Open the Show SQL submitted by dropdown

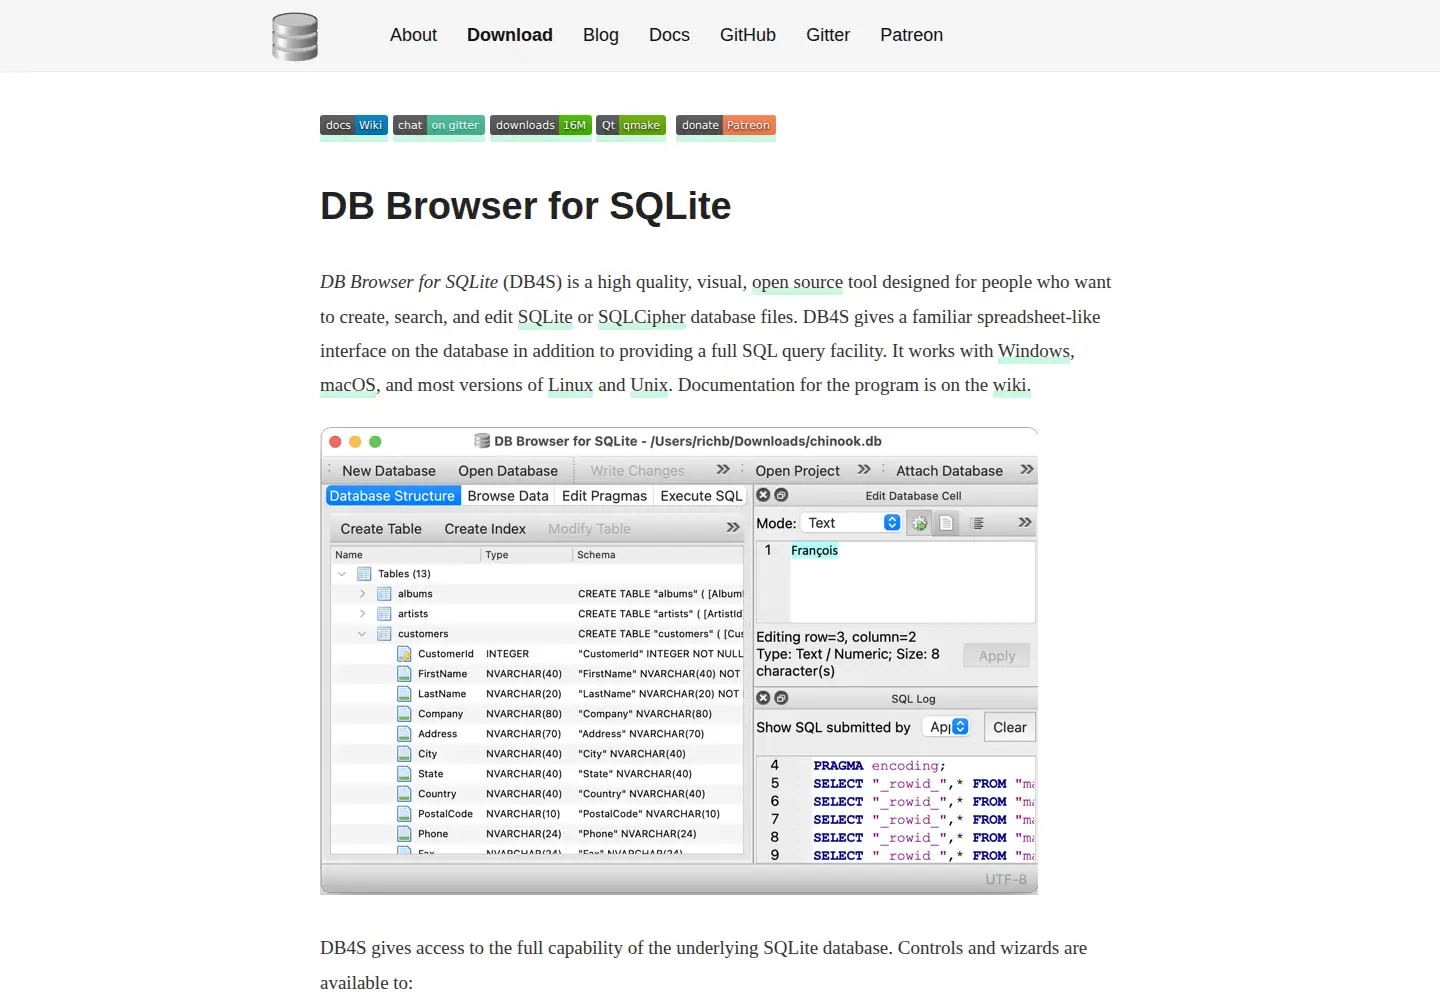[x=946, y=727]
